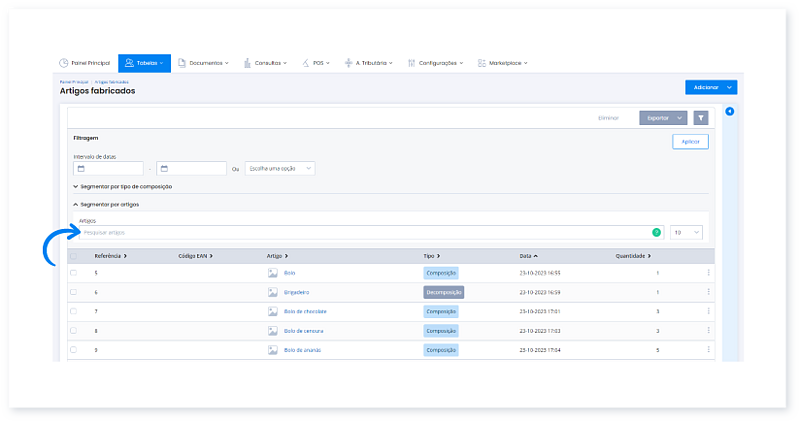This screenshot has width=800, height=422.
Task: Open the row options menu for Bolo
Action: pos(708,272)
